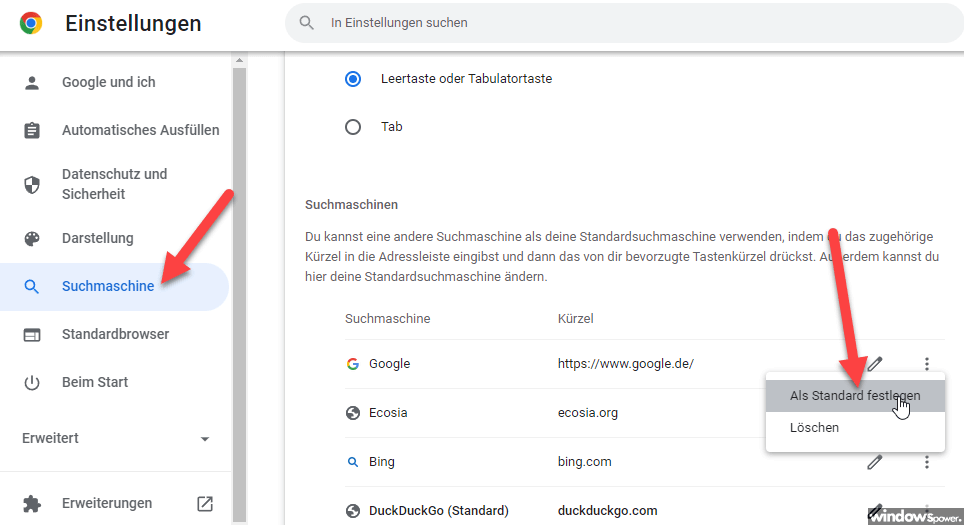Click the search magnifier icon in the settings search bar
Screen dimensions: 964x525
tap(306, 23)
